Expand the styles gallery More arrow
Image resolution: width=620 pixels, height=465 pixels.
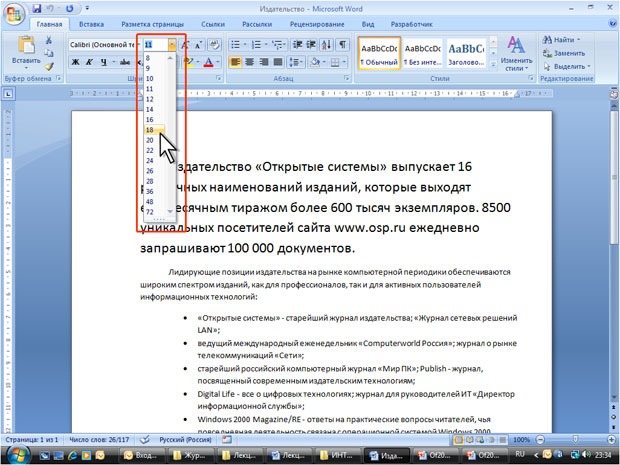pos(493,64)
